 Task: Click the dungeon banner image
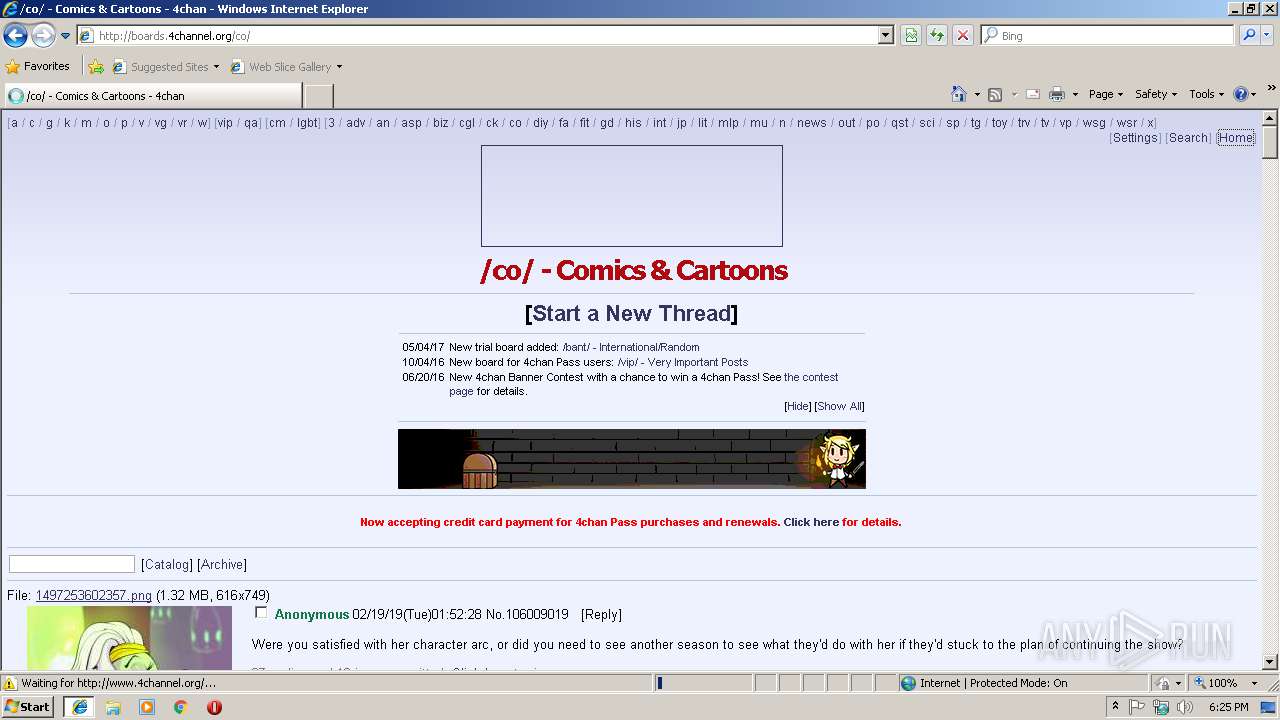[x=632, y=459]
